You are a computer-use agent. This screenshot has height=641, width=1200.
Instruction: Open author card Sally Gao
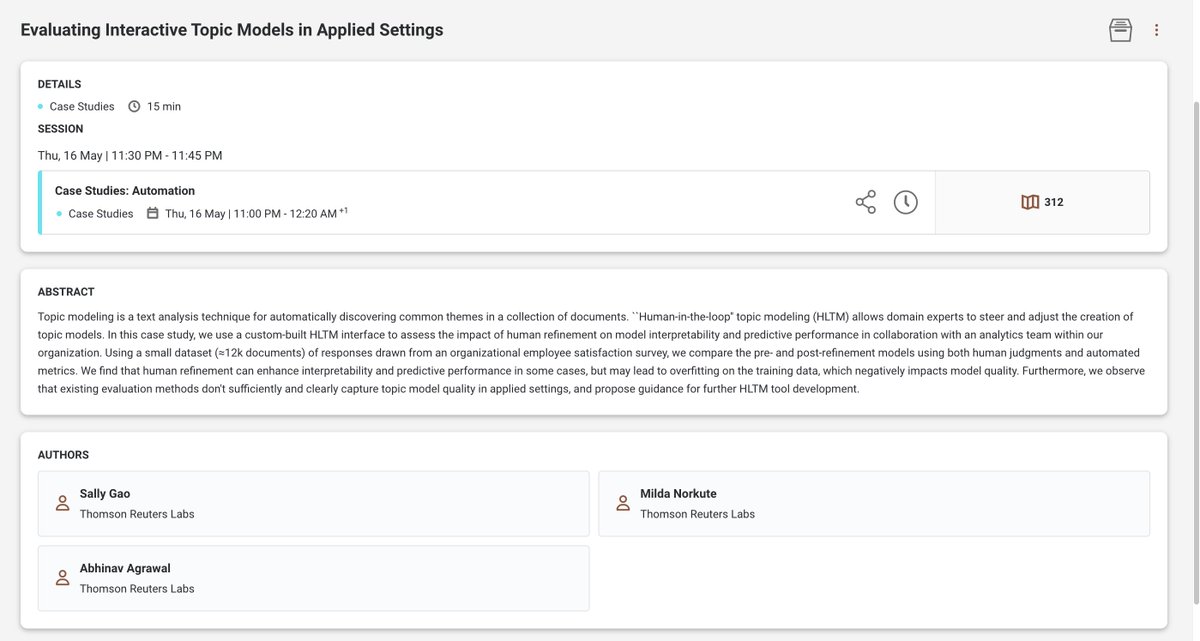pos(314,504)
